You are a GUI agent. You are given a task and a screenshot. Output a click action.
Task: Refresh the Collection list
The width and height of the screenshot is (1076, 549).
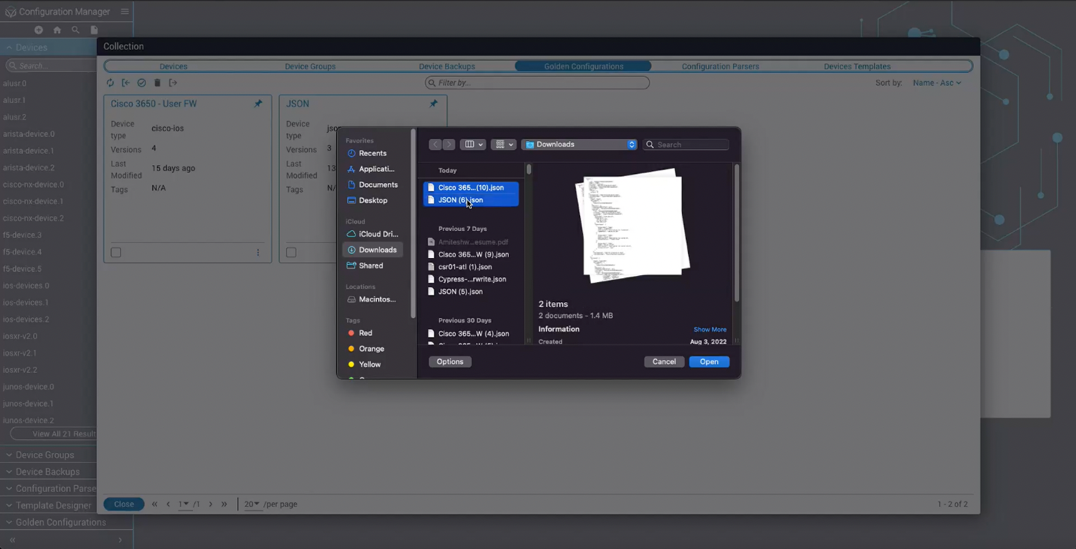pos(110,83)
